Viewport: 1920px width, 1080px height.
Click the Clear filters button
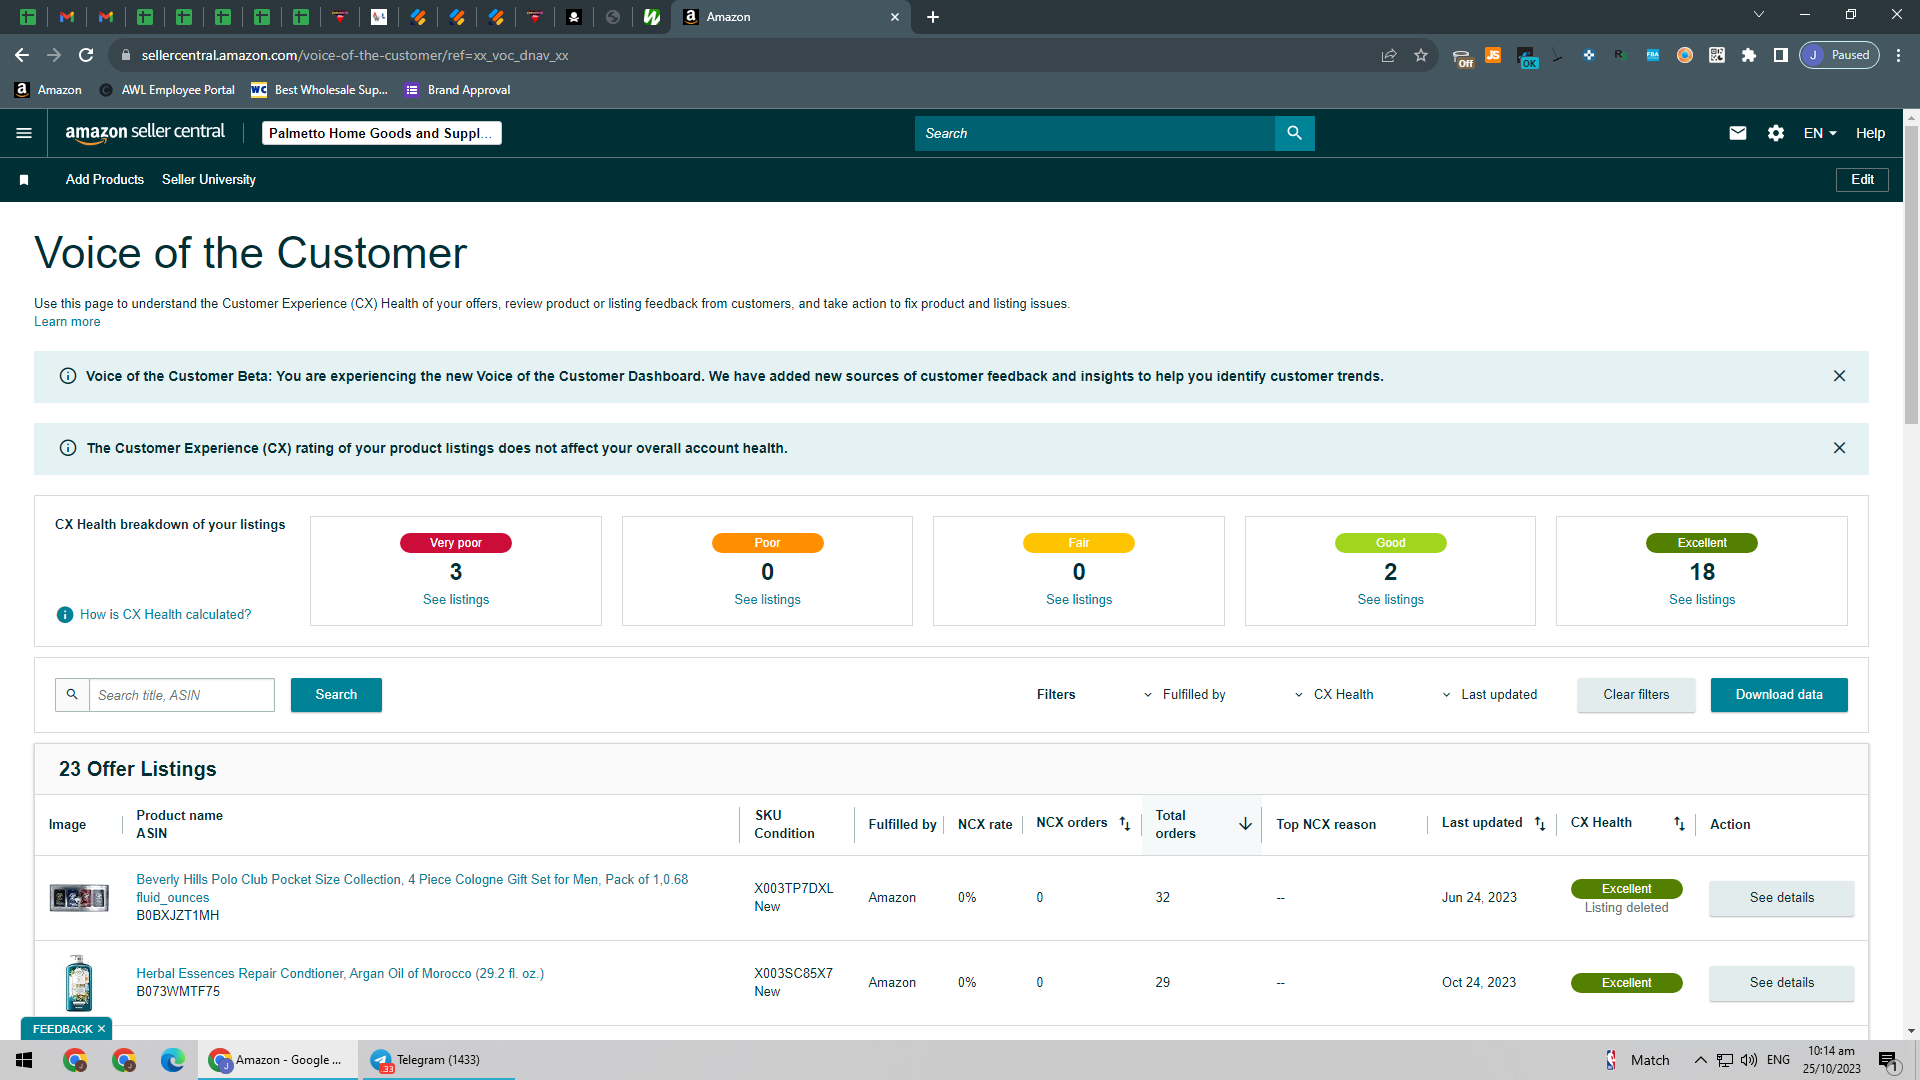(1636, 695)
